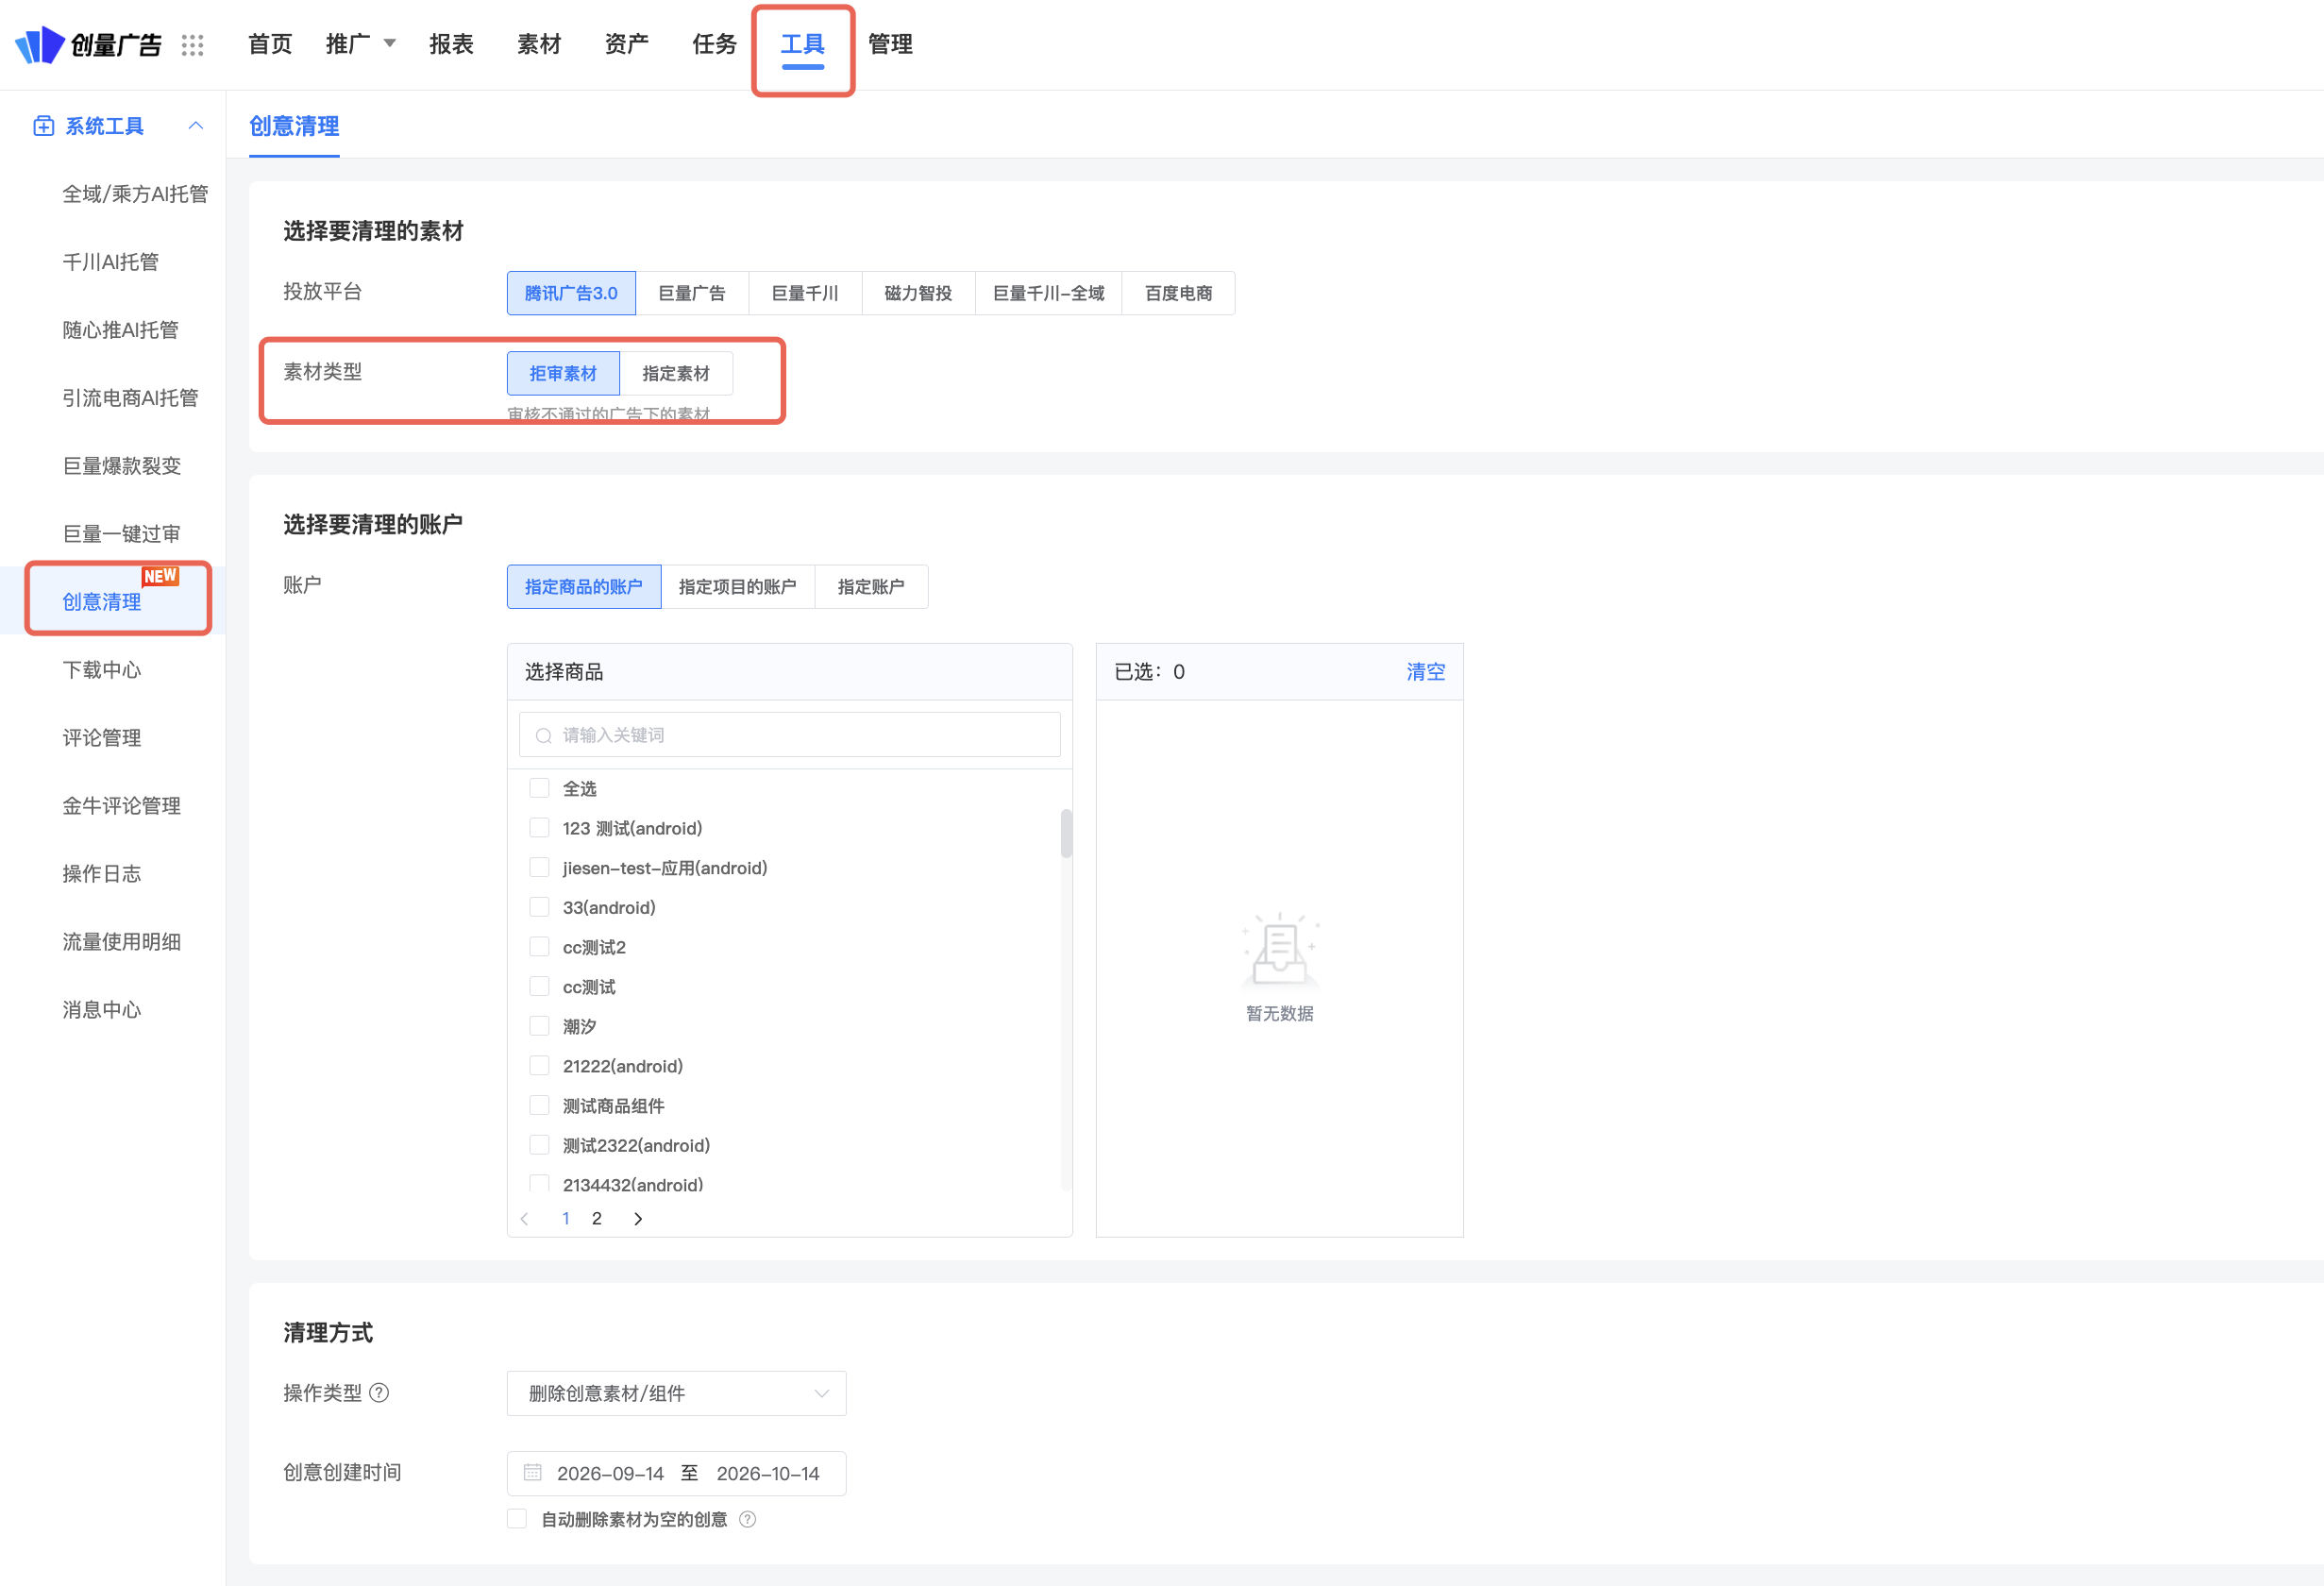Enable 自动删除素材为空的创意 checkbox
The height and width of the screenshot is (1586, 2324).
(517, 1520)
